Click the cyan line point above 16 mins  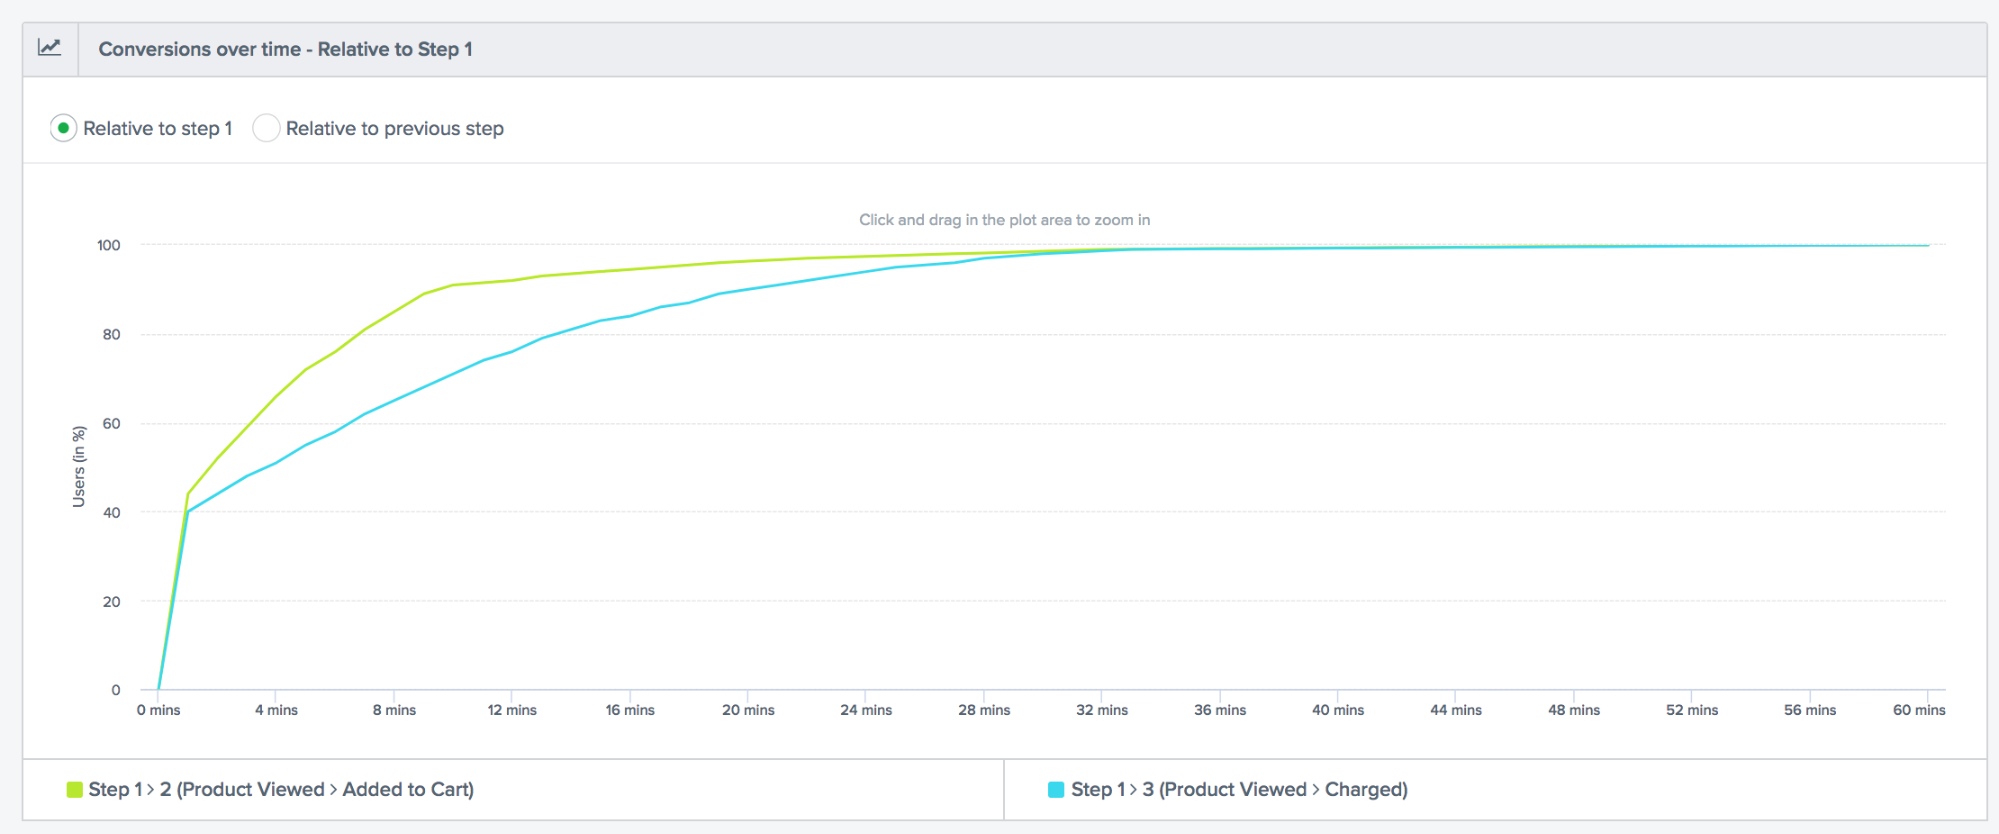pos(630,316)
